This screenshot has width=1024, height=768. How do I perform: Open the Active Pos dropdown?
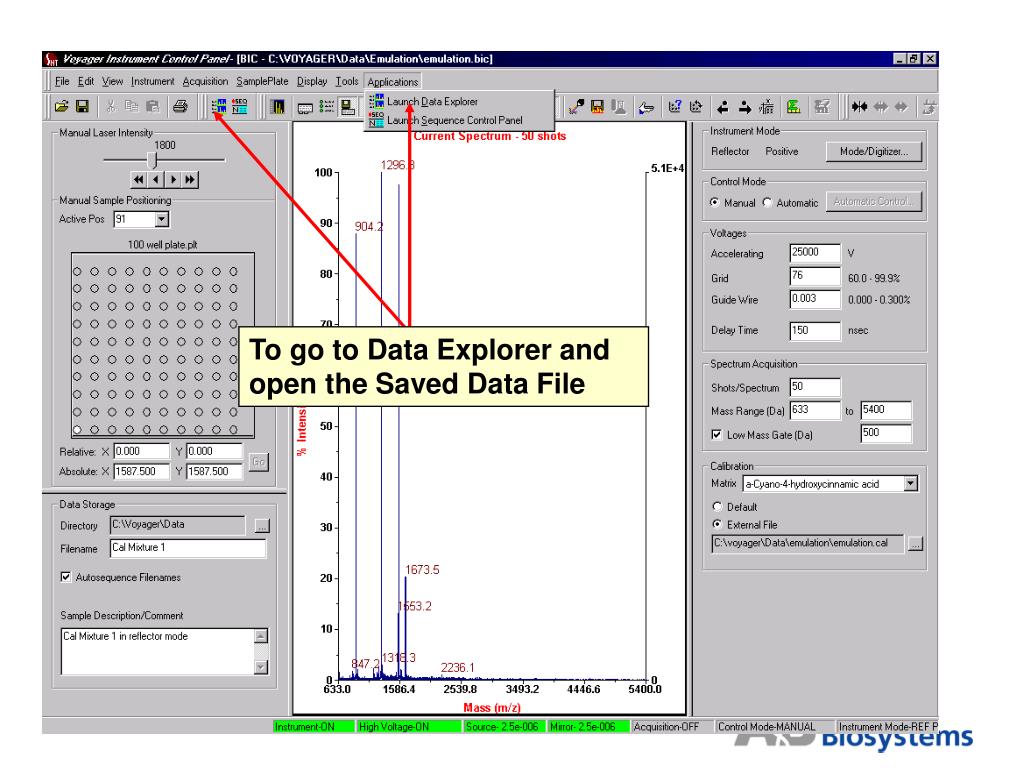(161, 219)
